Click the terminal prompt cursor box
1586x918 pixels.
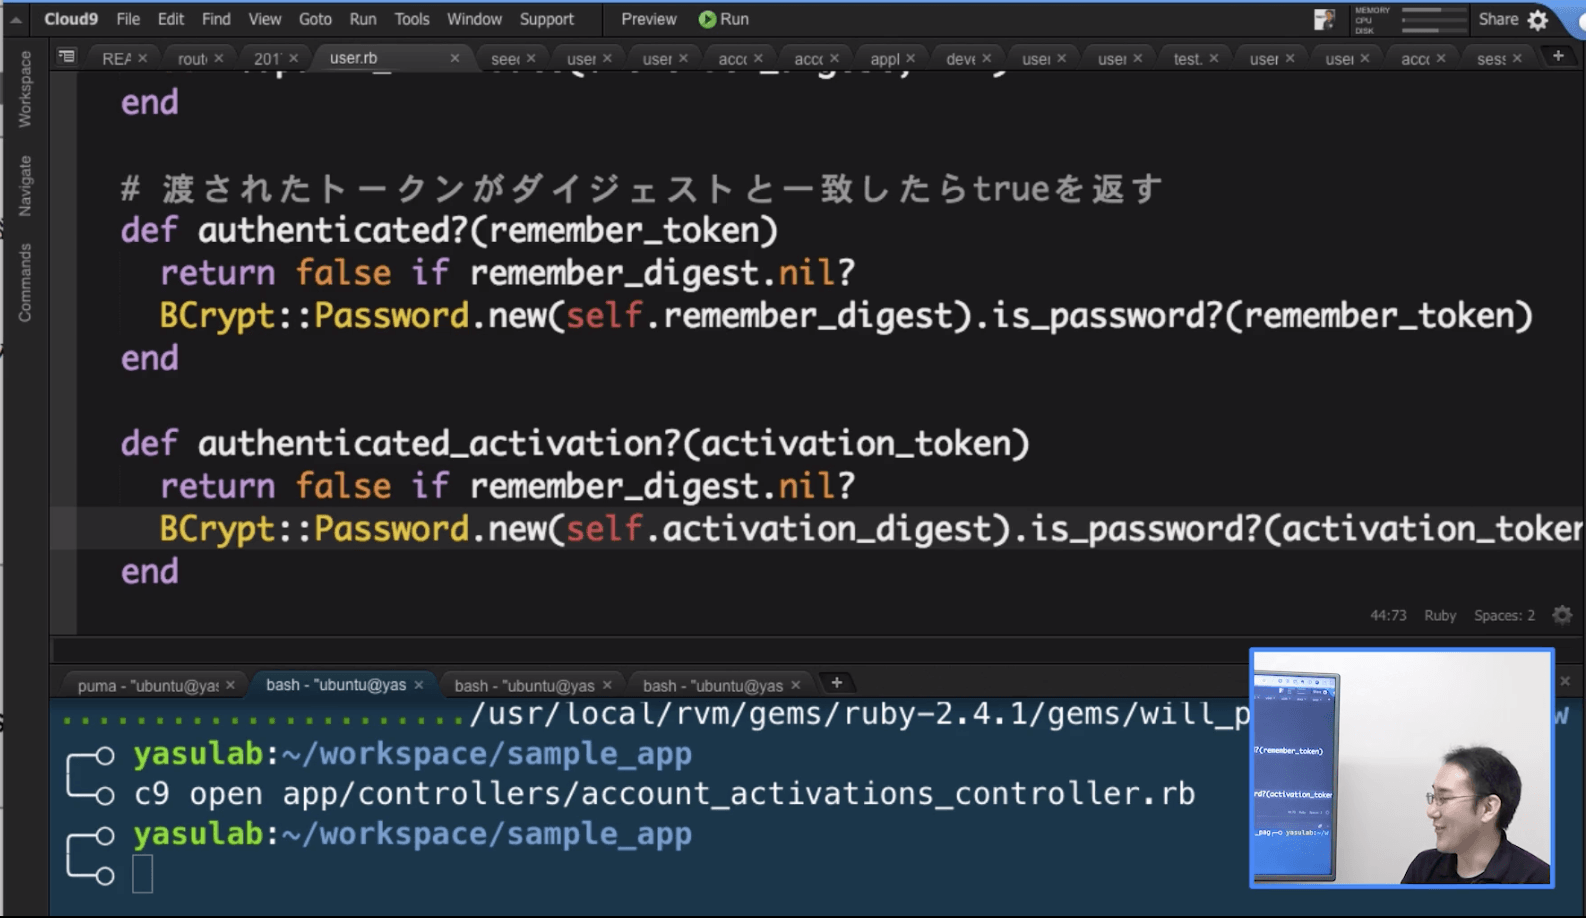coord(143,874)
